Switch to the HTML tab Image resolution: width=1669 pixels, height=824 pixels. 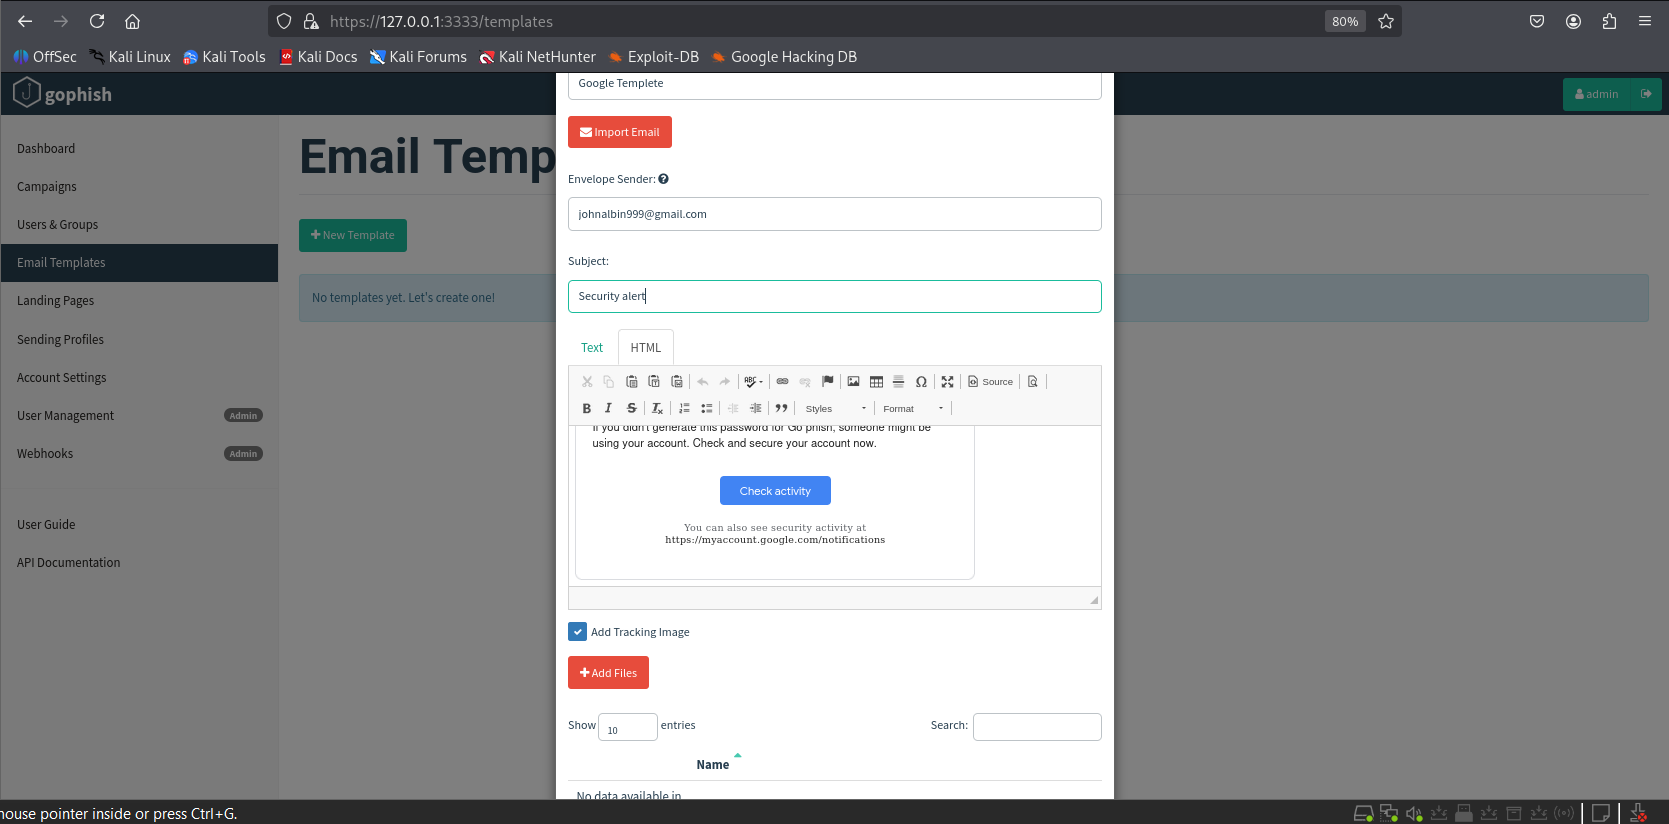tap(646, 348)
